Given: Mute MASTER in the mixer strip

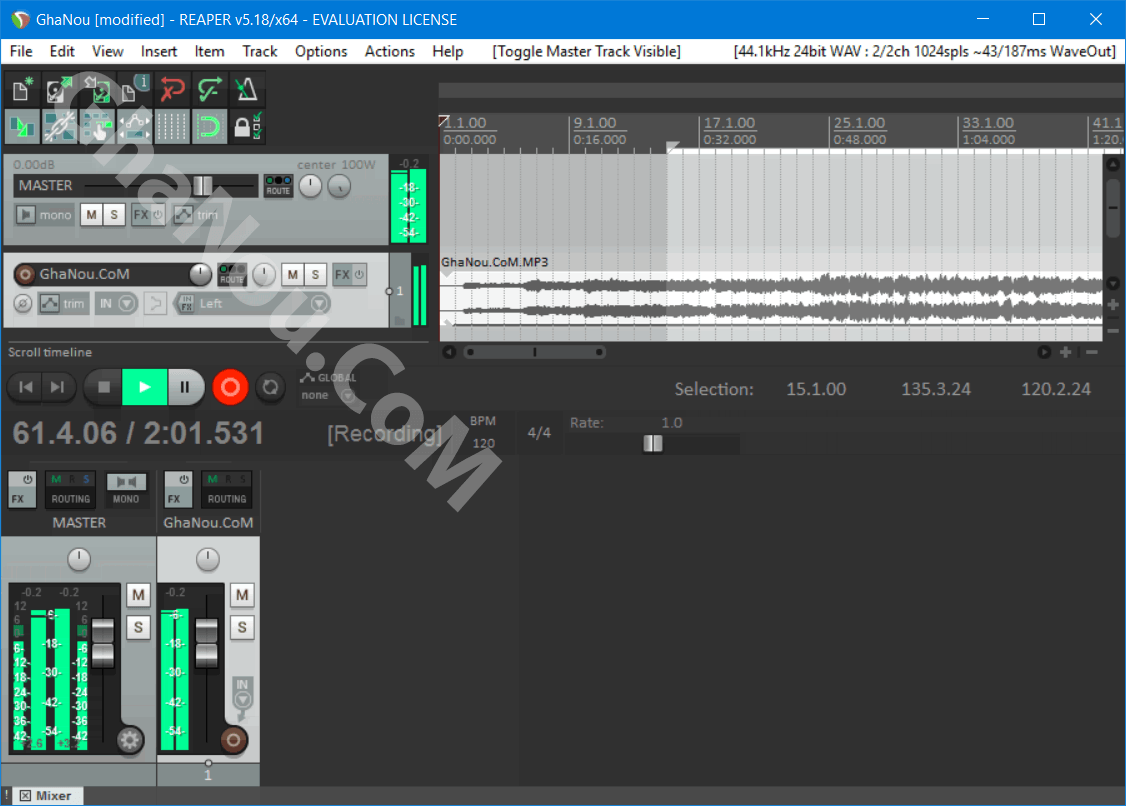Looking at the screenshot, I should coord(138,595).
